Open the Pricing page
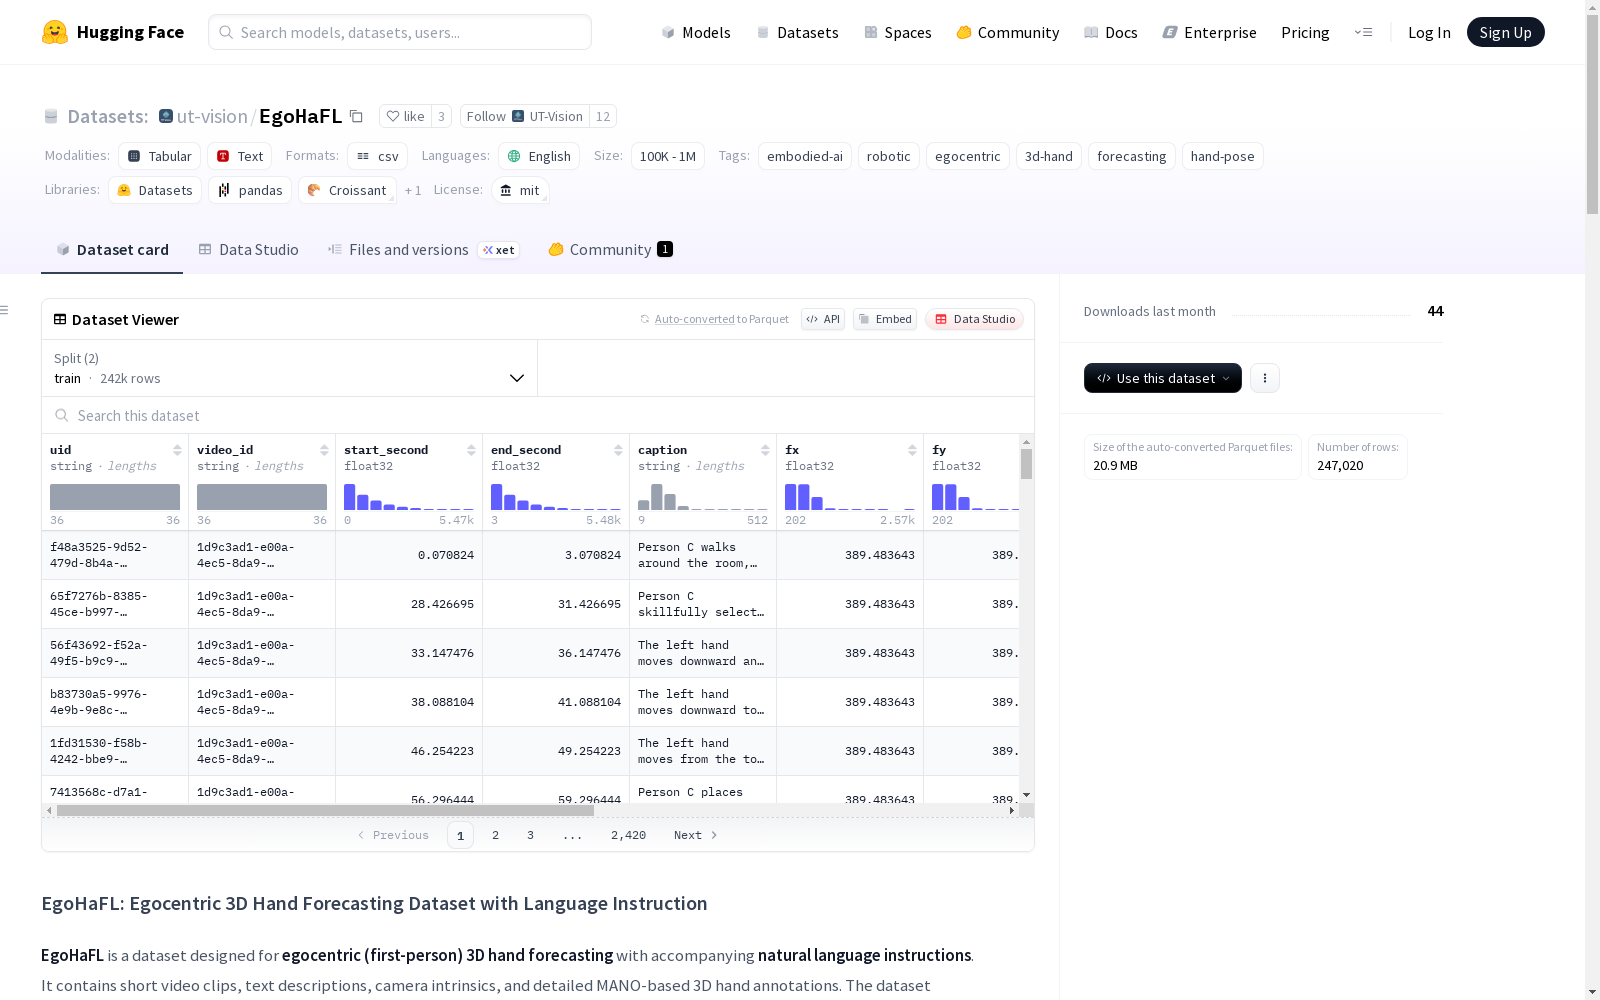Viewport: 1600px width, 1000px height. coord(1305,32)
